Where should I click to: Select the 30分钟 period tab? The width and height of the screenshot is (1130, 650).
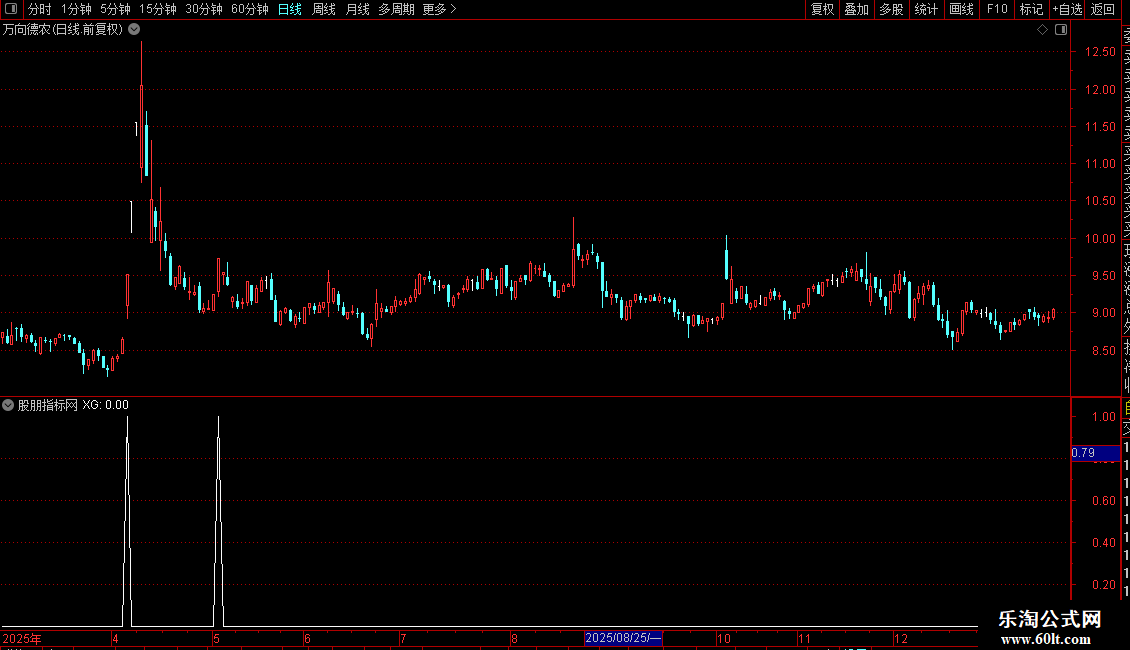(204, 9)
